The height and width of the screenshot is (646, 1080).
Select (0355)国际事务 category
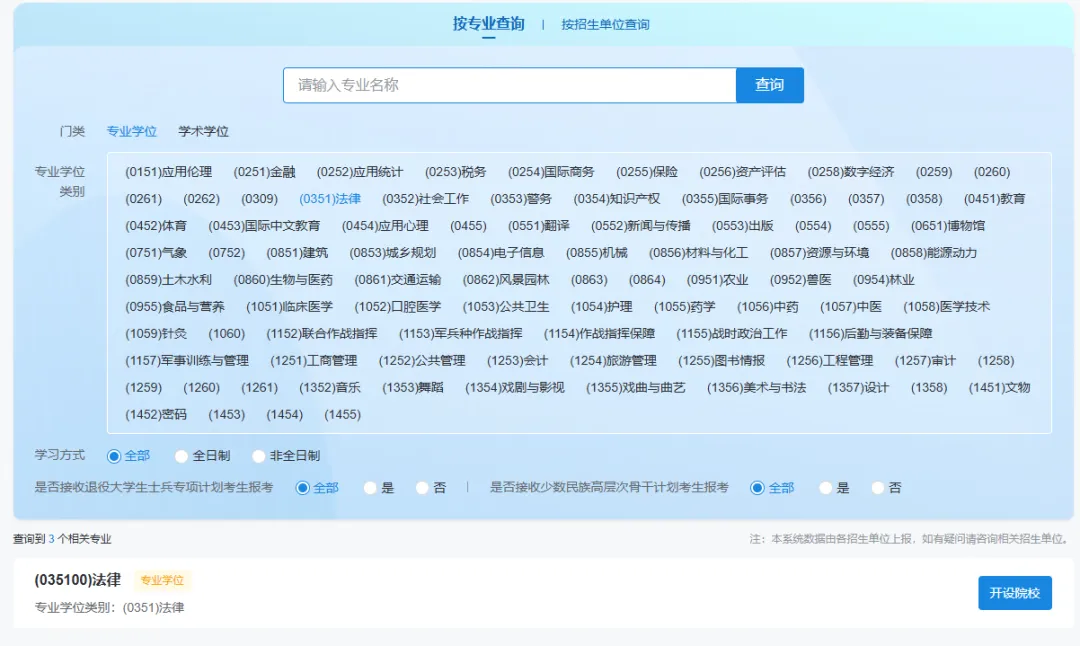pyautogui.click(x=725, y=199)
